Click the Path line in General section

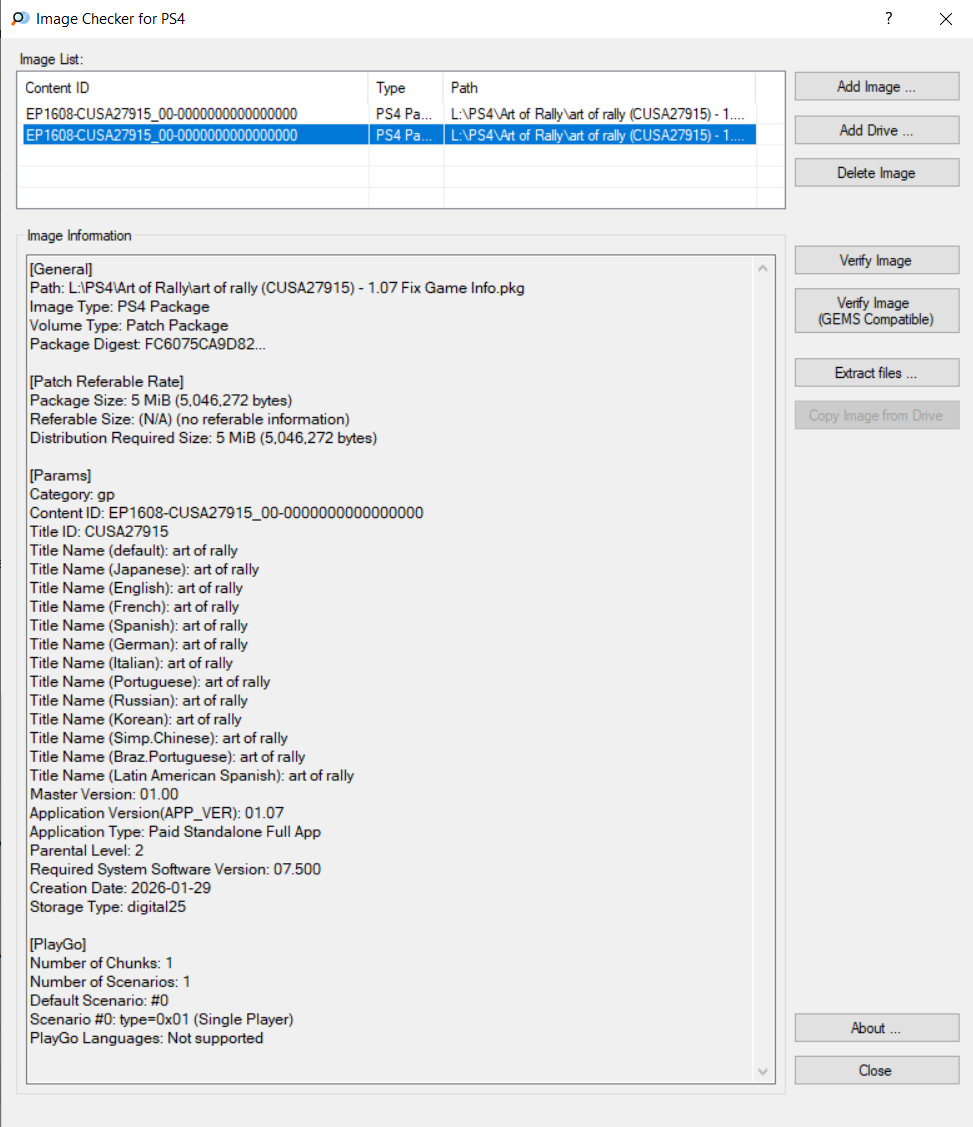tap(277, 288)
